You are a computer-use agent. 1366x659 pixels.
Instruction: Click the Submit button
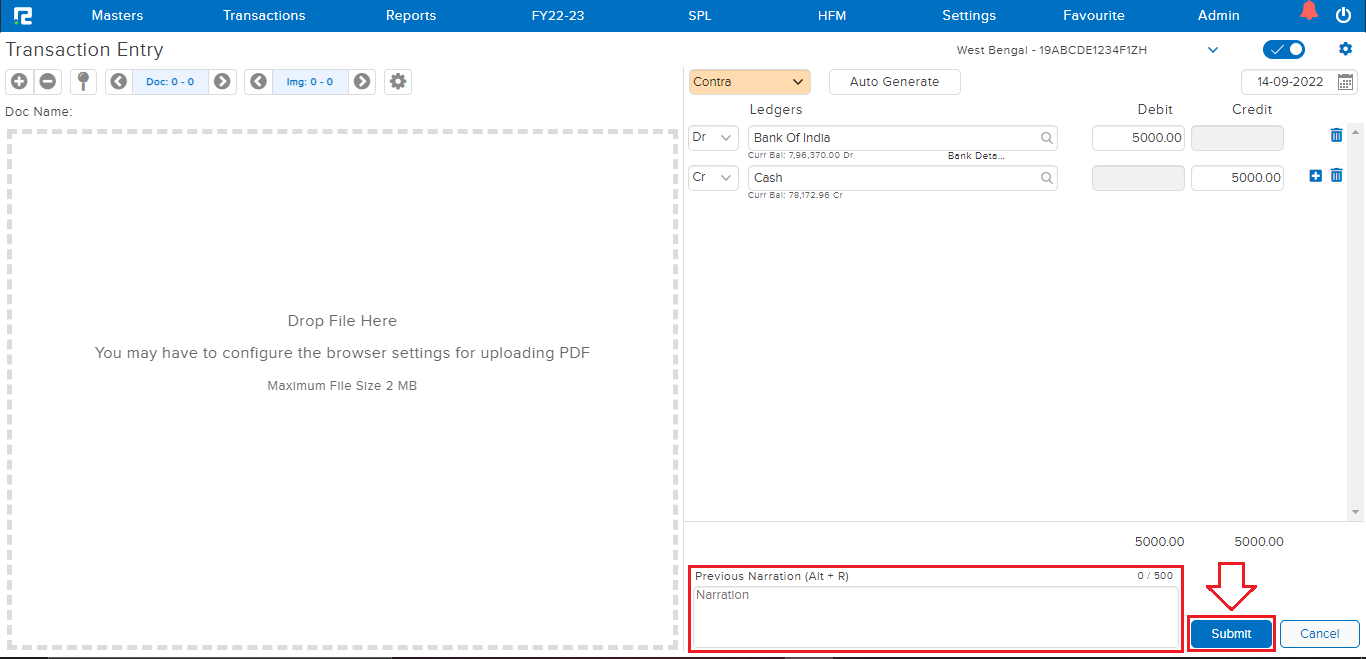1231,633
